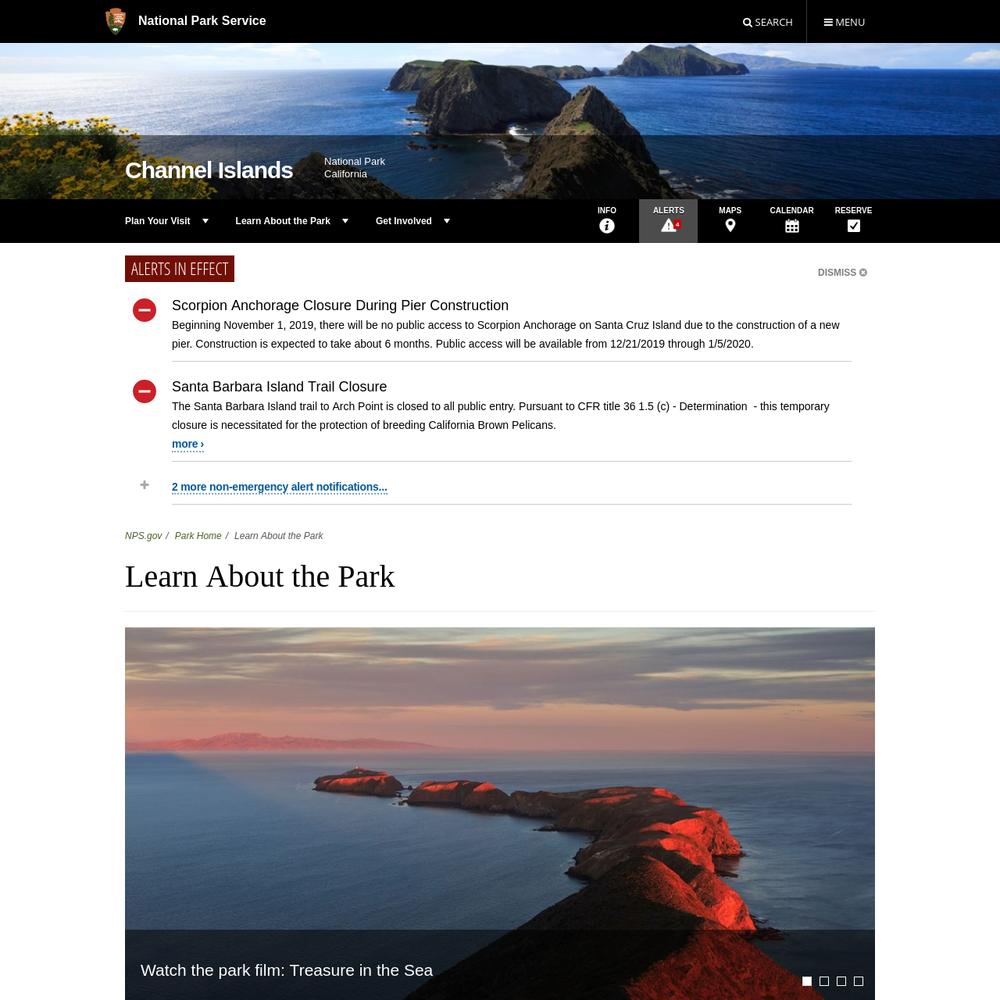Expand the Plan Your Visit dropdown
The width and height of the screenshot is (1000, 1000).
point(166,221)
